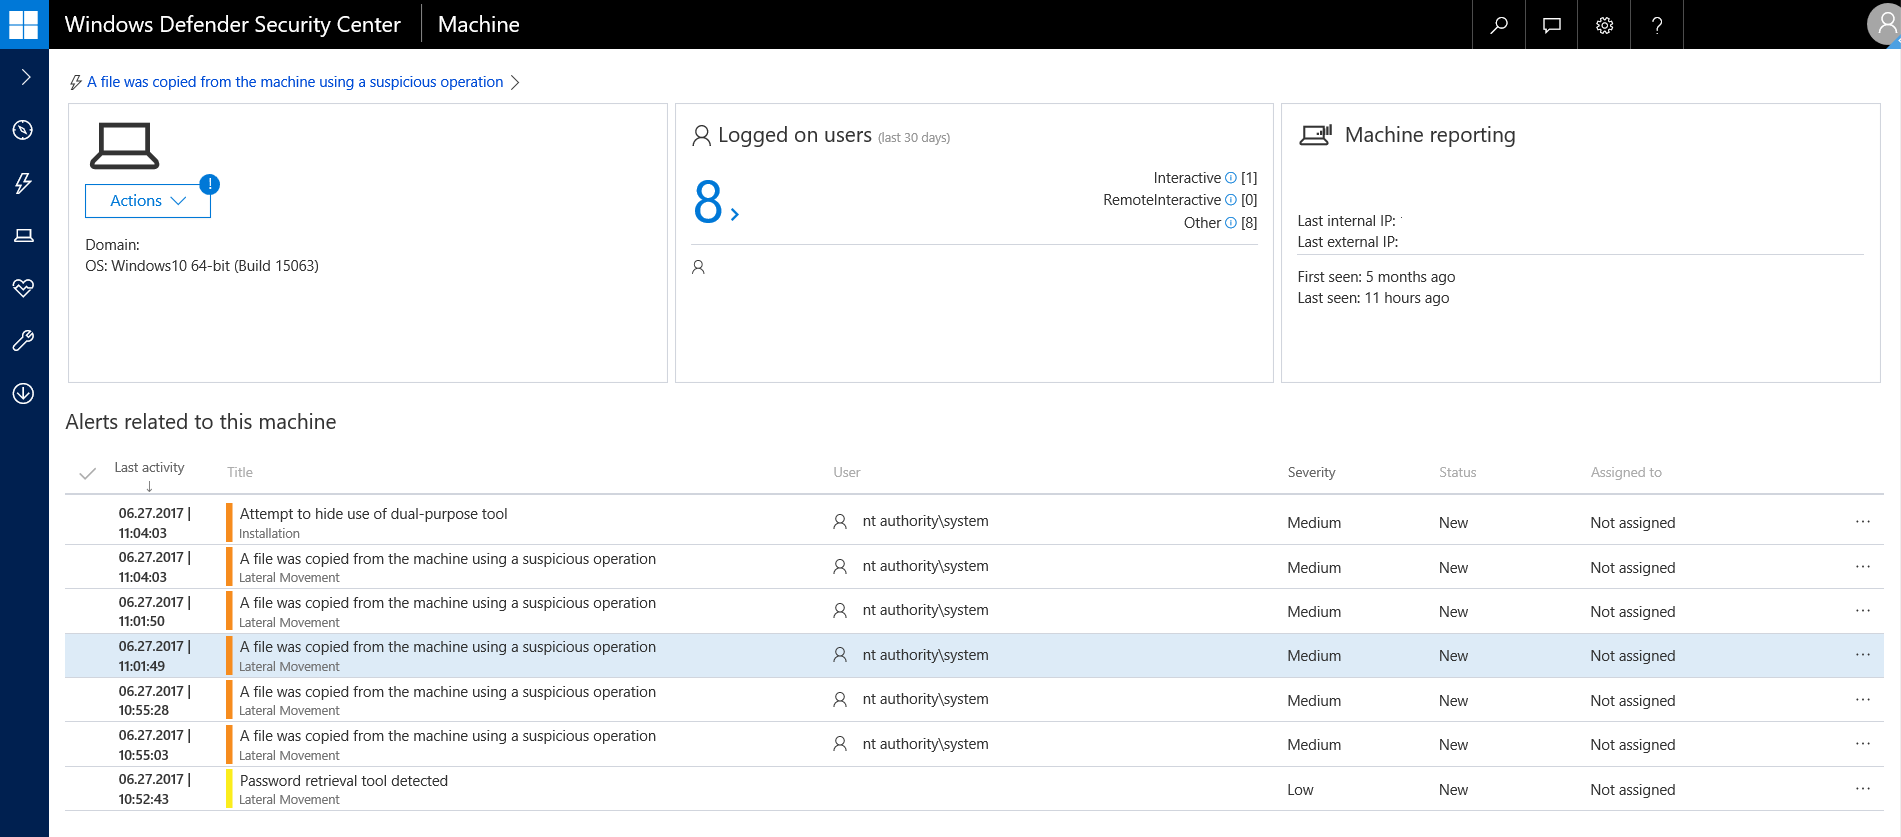1901x837 pixels.
Task: Expand the left navigation sidebar
Action: (x=25, y=77)
